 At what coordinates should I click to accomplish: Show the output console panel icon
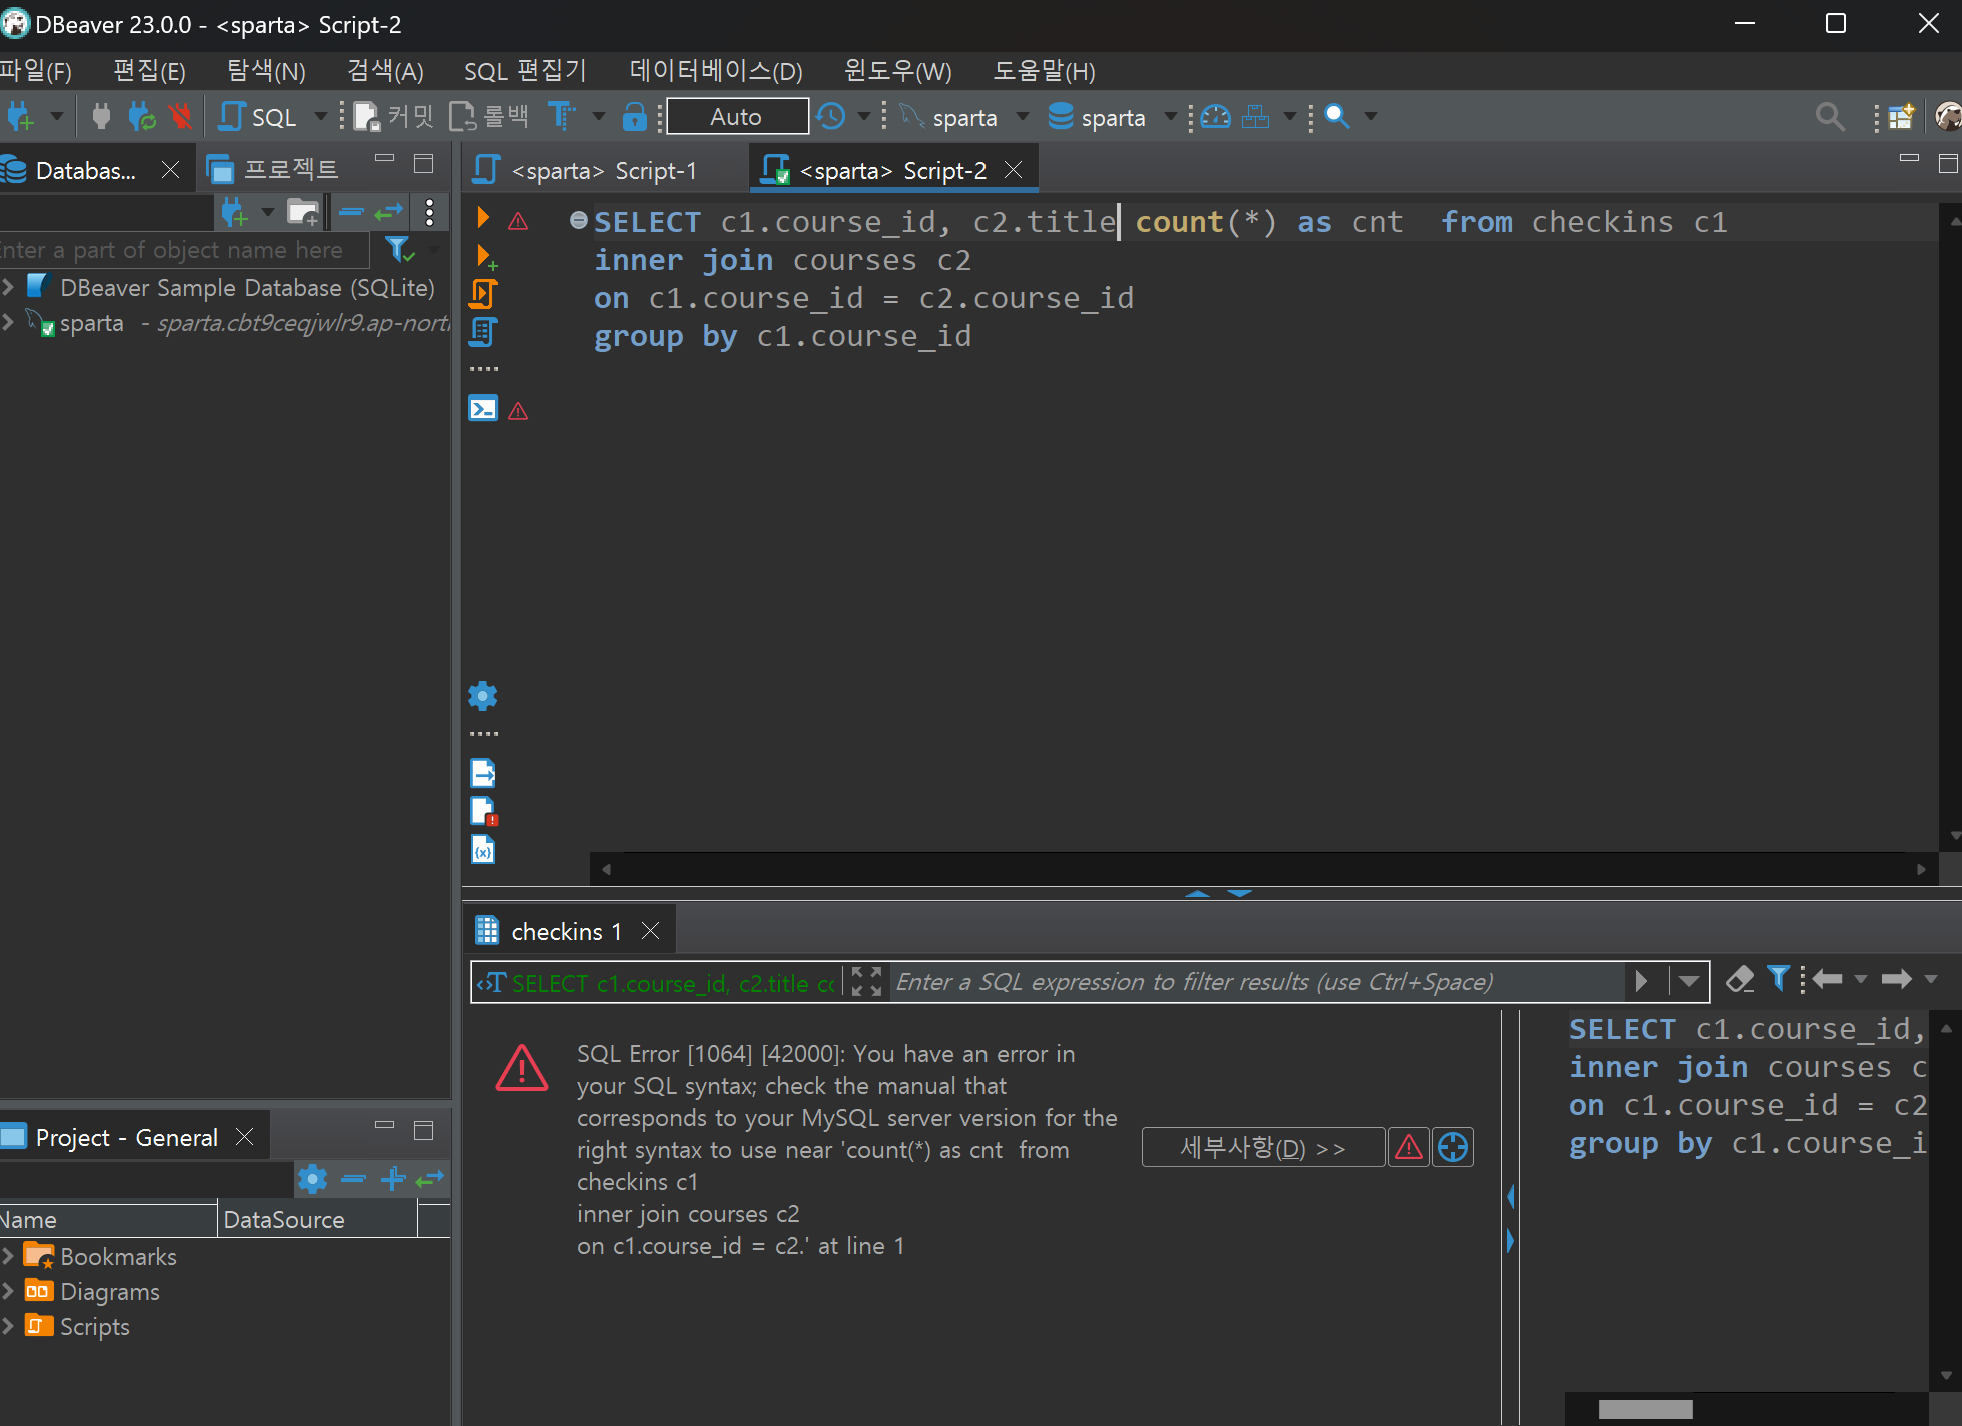click(483, 409)
